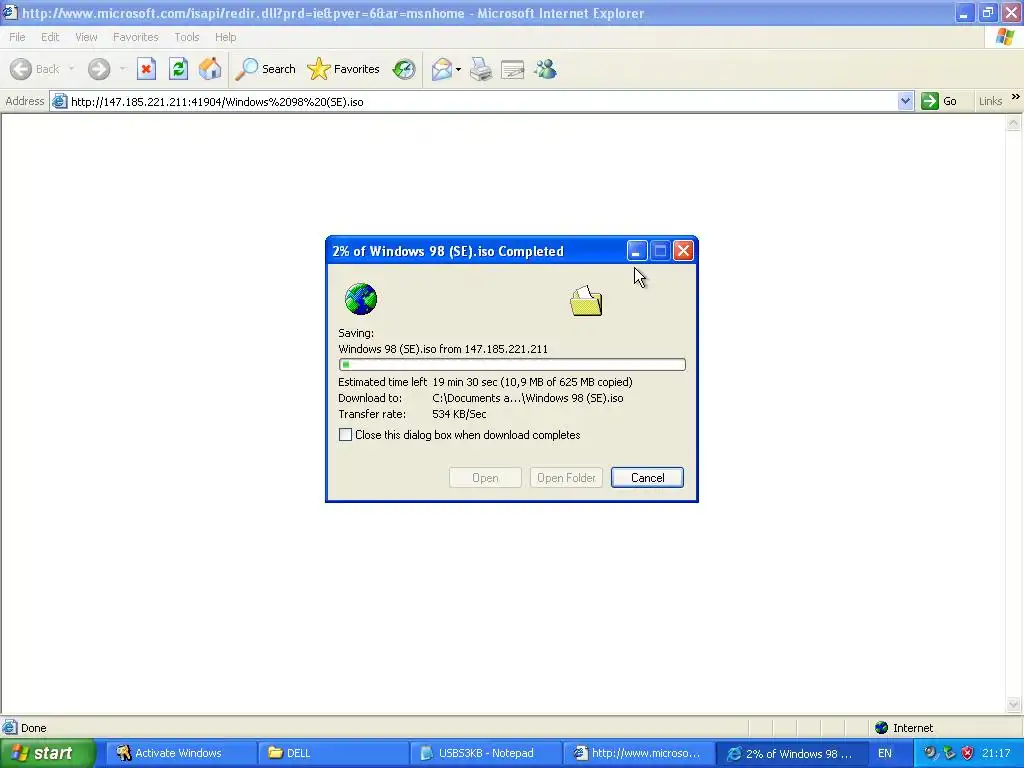Click the Forward navigation arrow
The height and width of the screenshot is (768, 1024).
[x=99, y=69]
